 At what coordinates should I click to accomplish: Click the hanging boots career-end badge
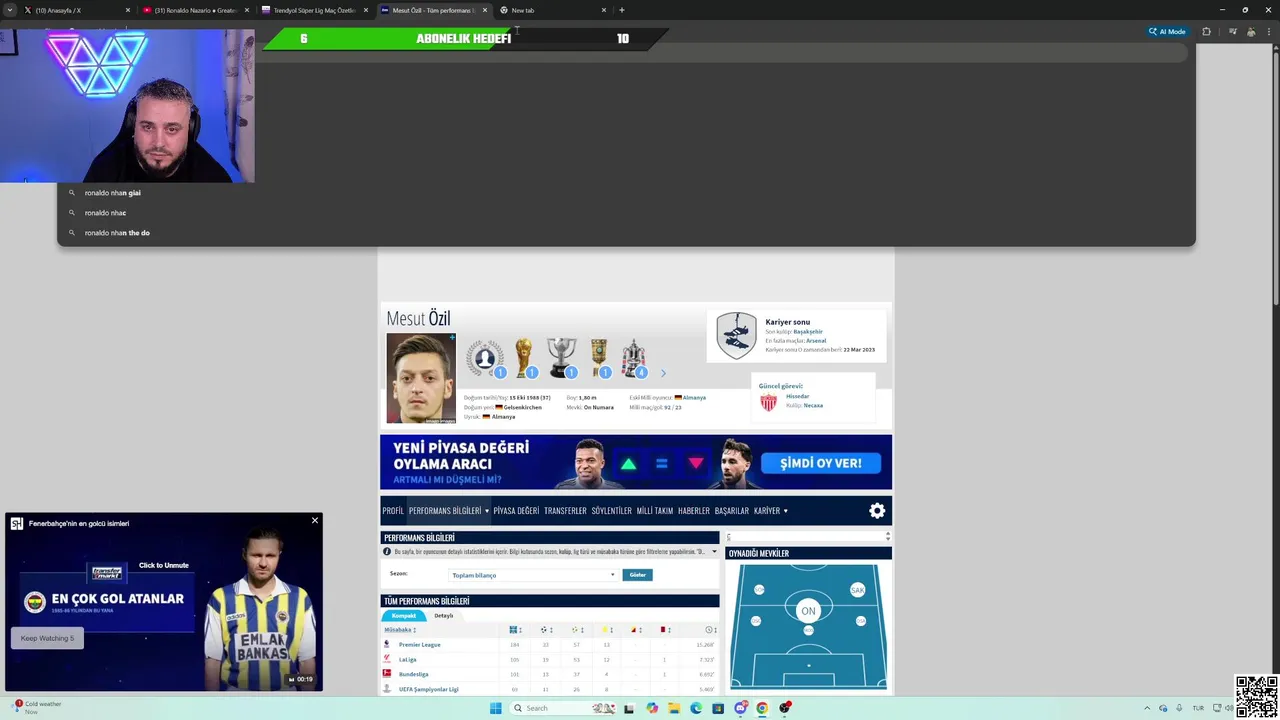click(736, 335)
